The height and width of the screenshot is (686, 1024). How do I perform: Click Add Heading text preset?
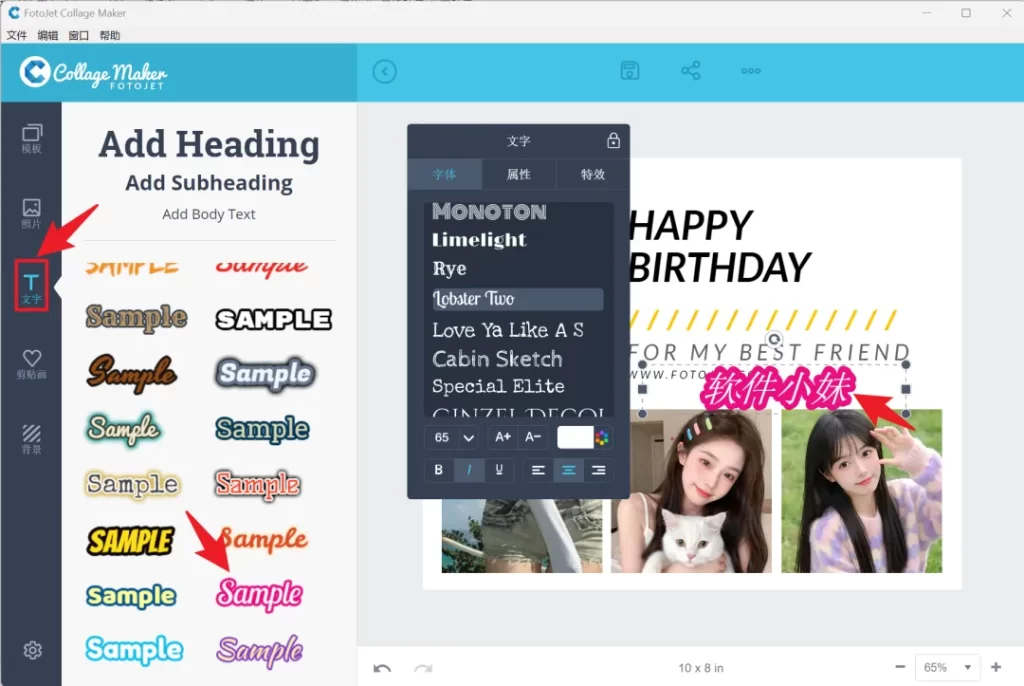click(x=209, y=145)
